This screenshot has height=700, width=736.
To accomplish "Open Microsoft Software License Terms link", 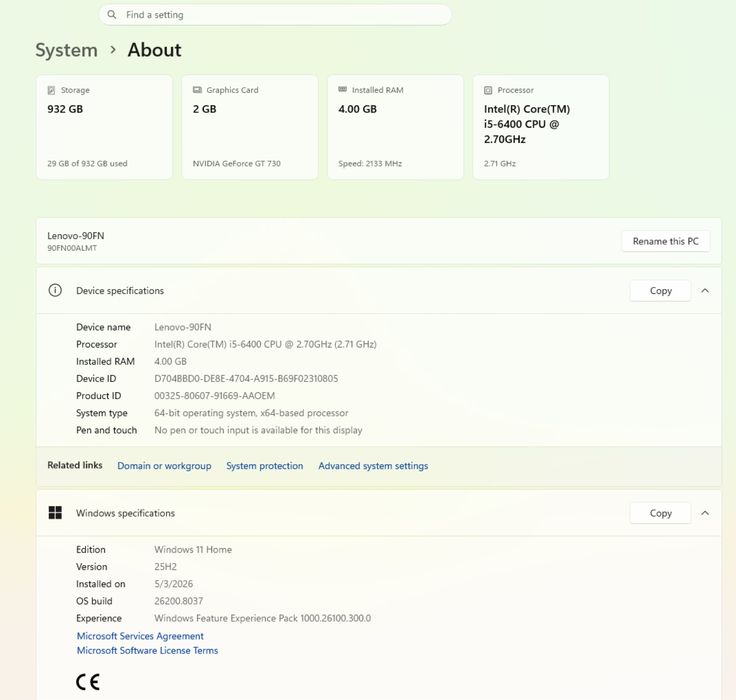I will click(147, 650).
